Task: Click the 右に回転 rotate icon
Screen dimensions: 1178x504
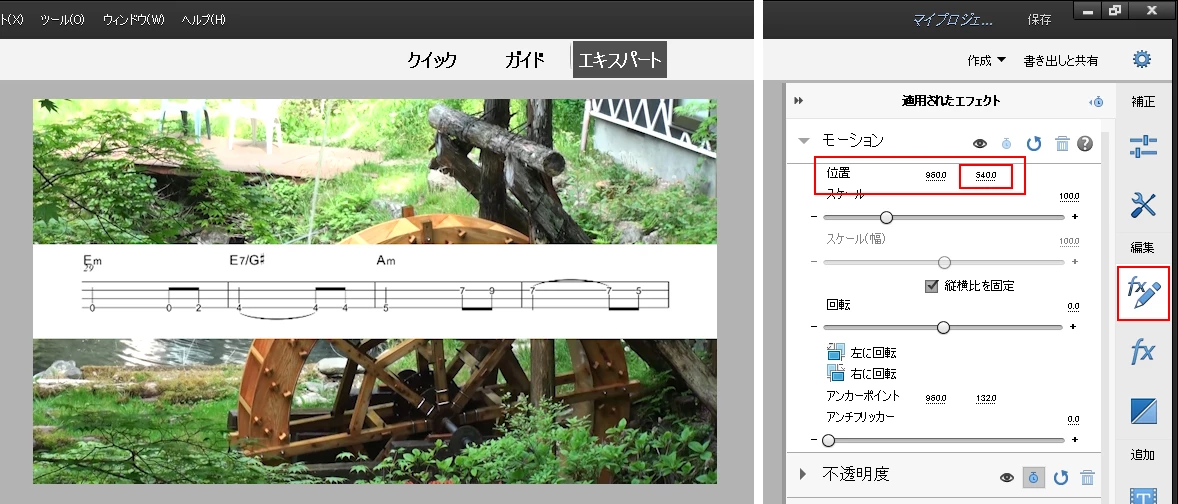Action: click(x=836, y=373)
